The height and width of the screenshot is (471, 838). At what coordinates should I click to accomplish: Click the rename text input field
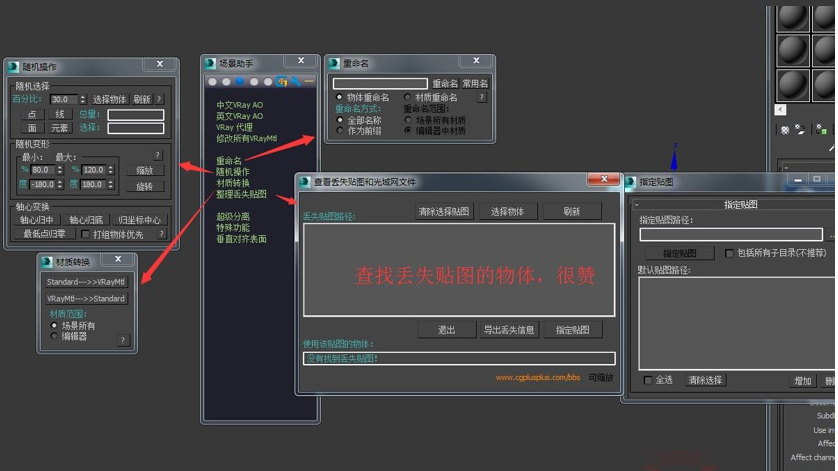(x=380, y=84)
